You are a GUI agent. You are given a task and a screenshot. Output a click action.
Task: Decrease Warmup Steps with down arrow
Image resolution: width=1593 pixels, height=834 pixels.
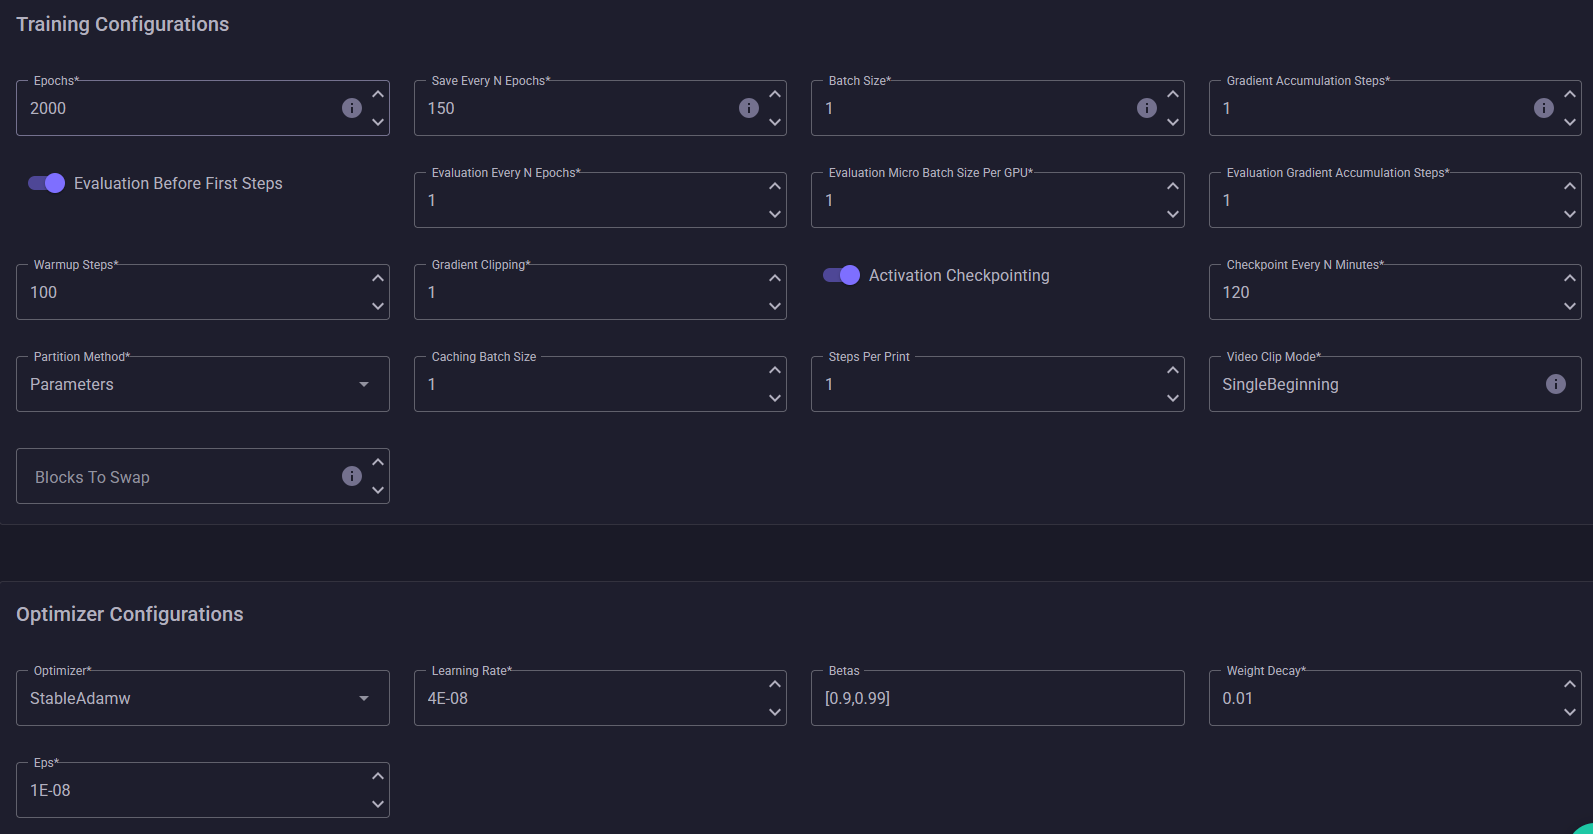click(378, 306)
